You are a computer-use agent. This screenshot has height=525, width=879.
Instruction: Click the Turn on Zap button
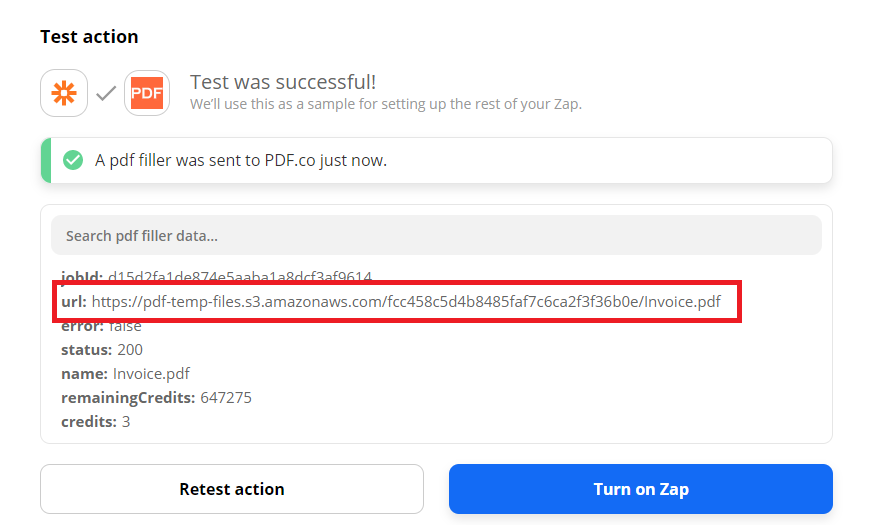(641, 489)
